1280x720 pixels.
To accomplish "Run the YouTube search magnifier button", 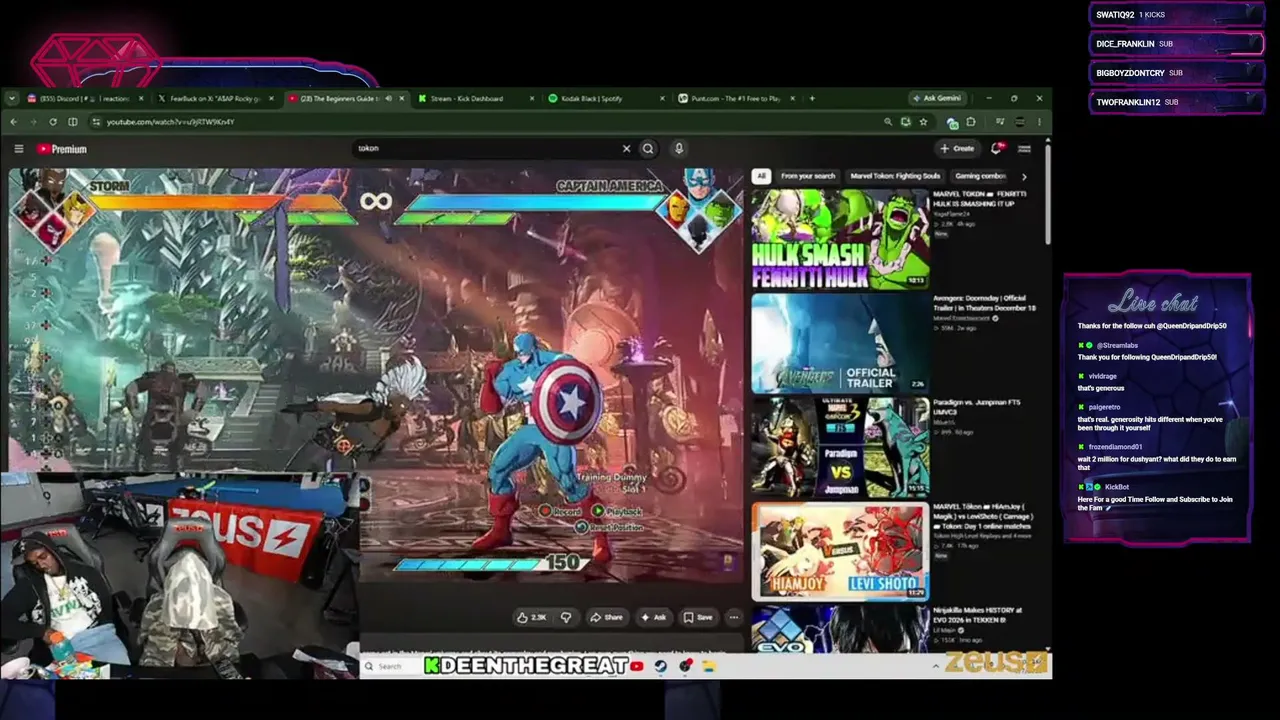I will click(648, 148).
